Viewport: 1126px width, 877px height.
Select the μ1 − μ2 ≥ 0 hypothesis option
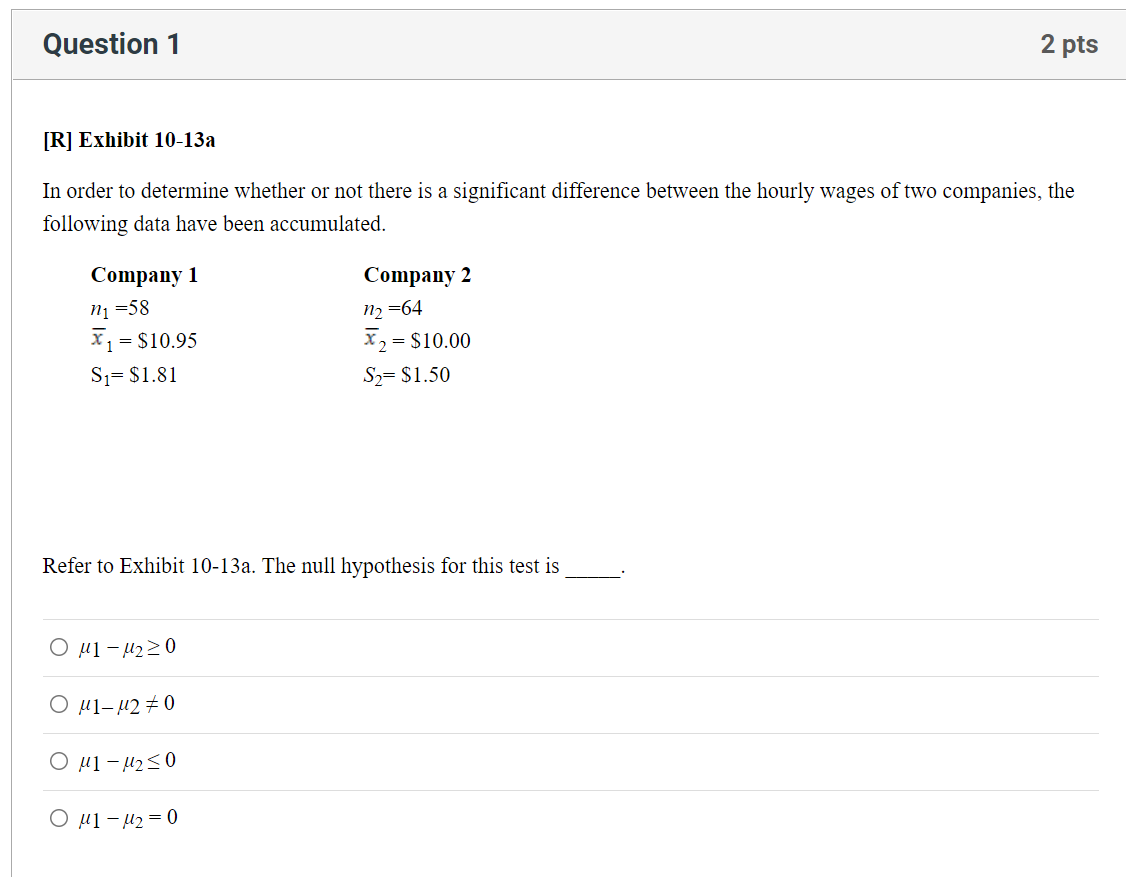coord(59,647)
